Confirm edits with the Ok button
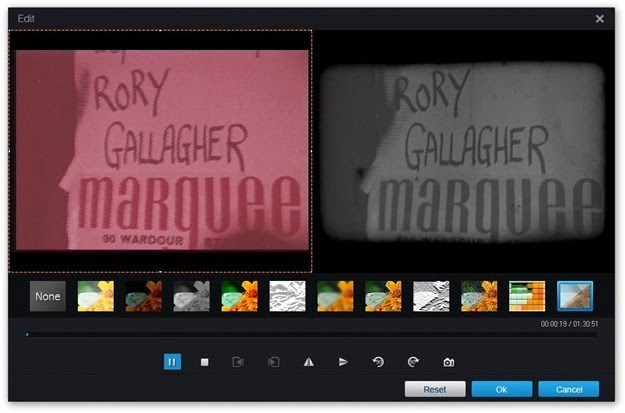The height and width of the screenshot is (413, 625). point(501,389)
